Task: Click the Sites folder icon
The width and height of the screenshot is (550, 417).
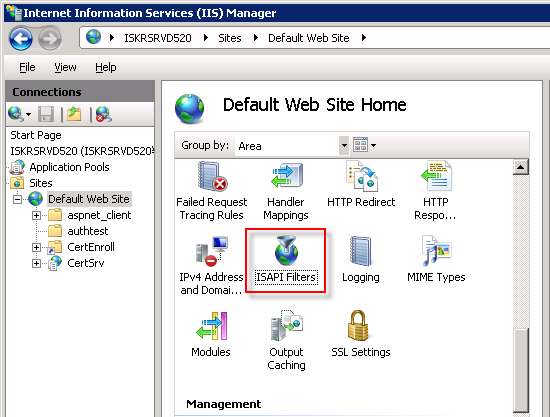Action: pyautogui.click(x=17, y=183)
